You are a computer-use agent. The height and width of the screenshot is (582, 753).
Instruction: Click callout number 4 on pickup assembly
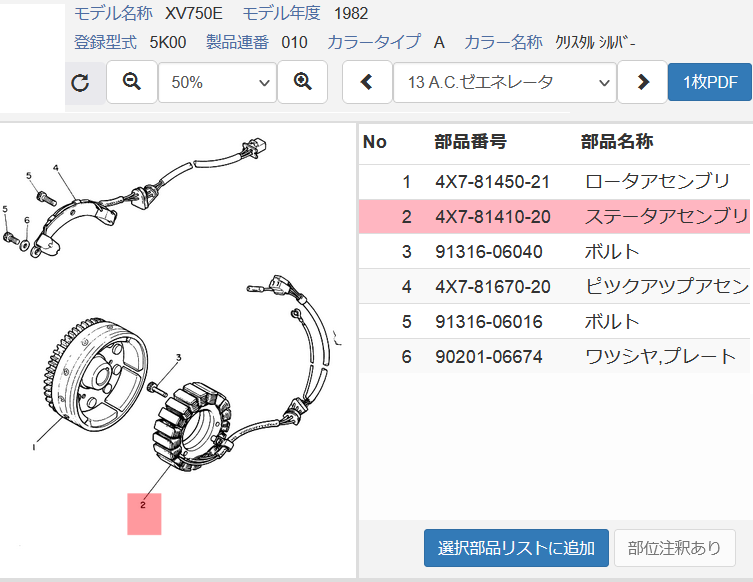56,168
